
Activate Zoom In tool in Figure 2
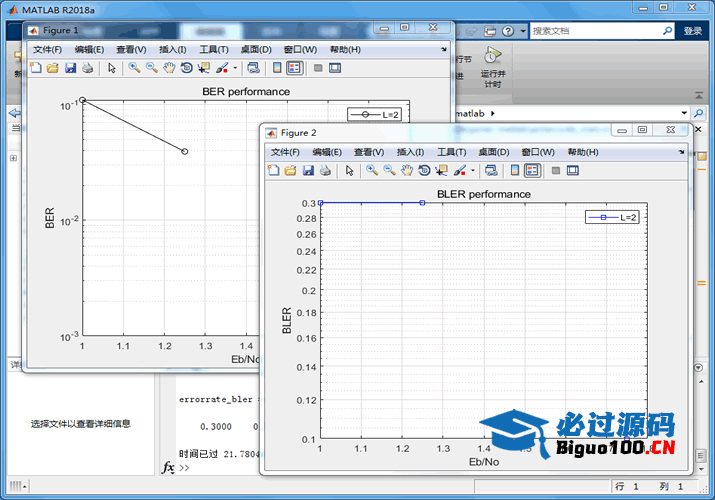(372, 171)
